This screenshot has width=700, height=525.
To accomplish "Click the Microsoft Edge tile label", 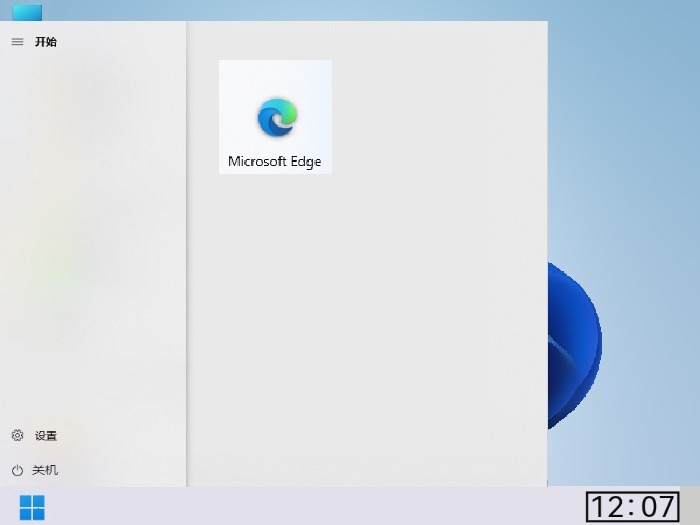I will click(x=275, y=161).
